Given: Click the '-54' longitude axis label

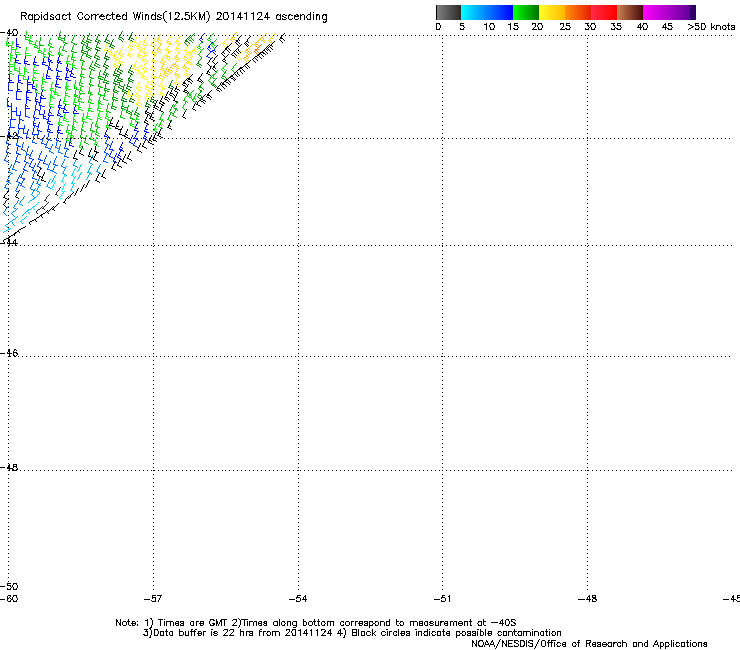Looking at the screenshot, I should pyautogui.click(x=298, y=599).
